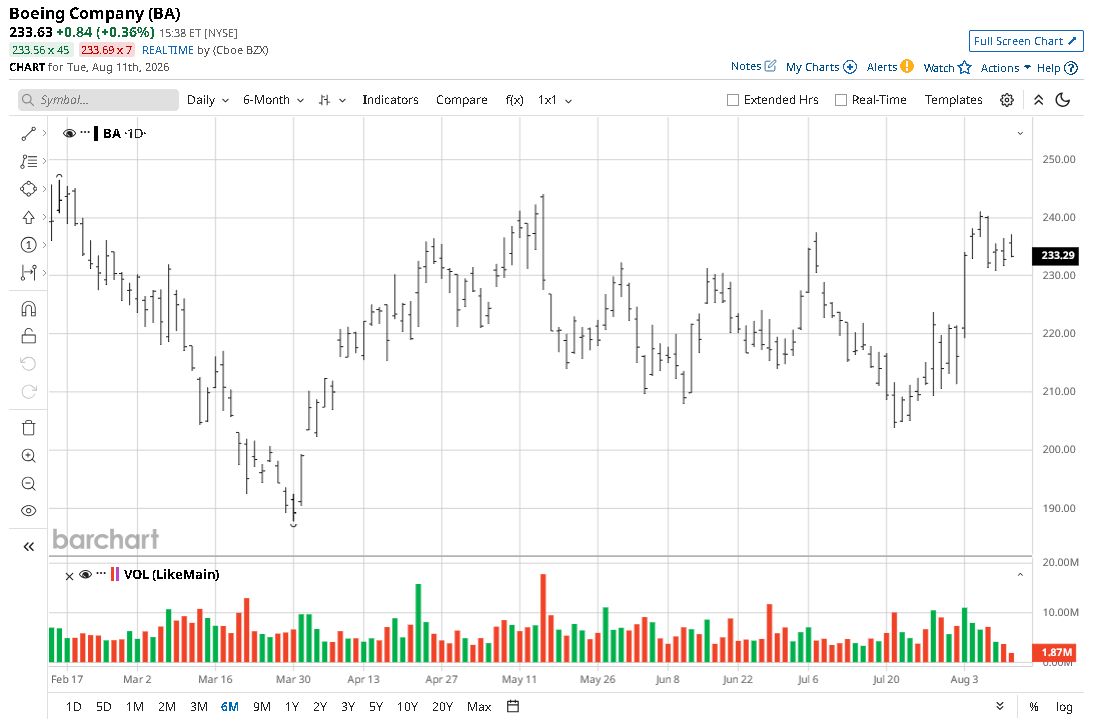The width and height of the screenshot is (1103, 722).
Task: Open chart settings gear
Action: [1007, 100]
